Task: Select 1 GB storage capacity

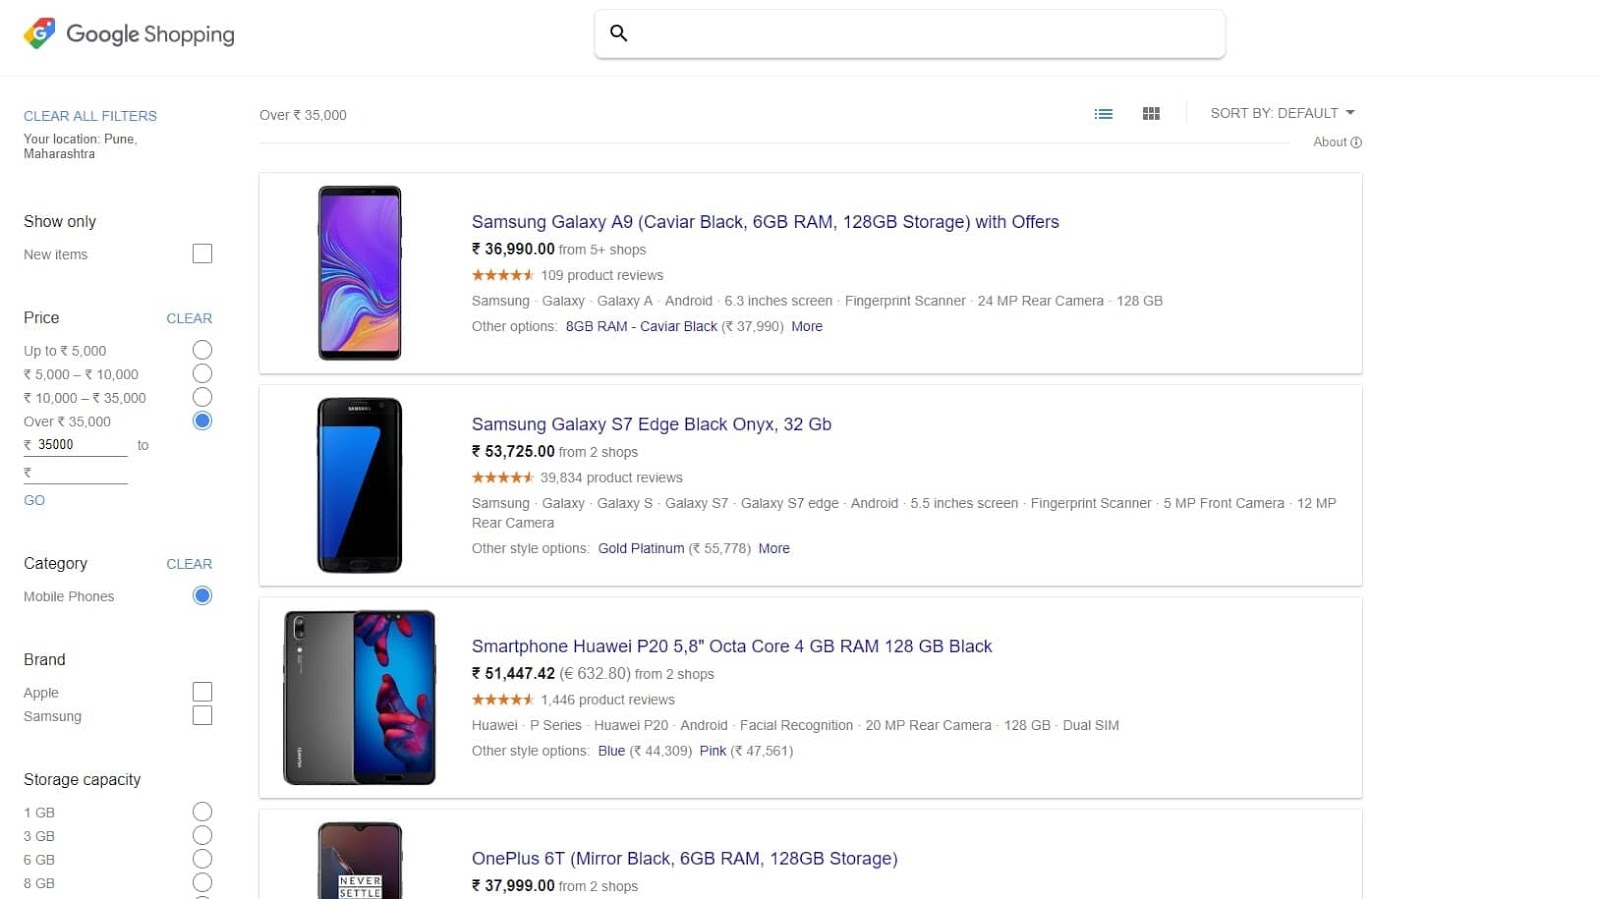Action: click(202, 812)
